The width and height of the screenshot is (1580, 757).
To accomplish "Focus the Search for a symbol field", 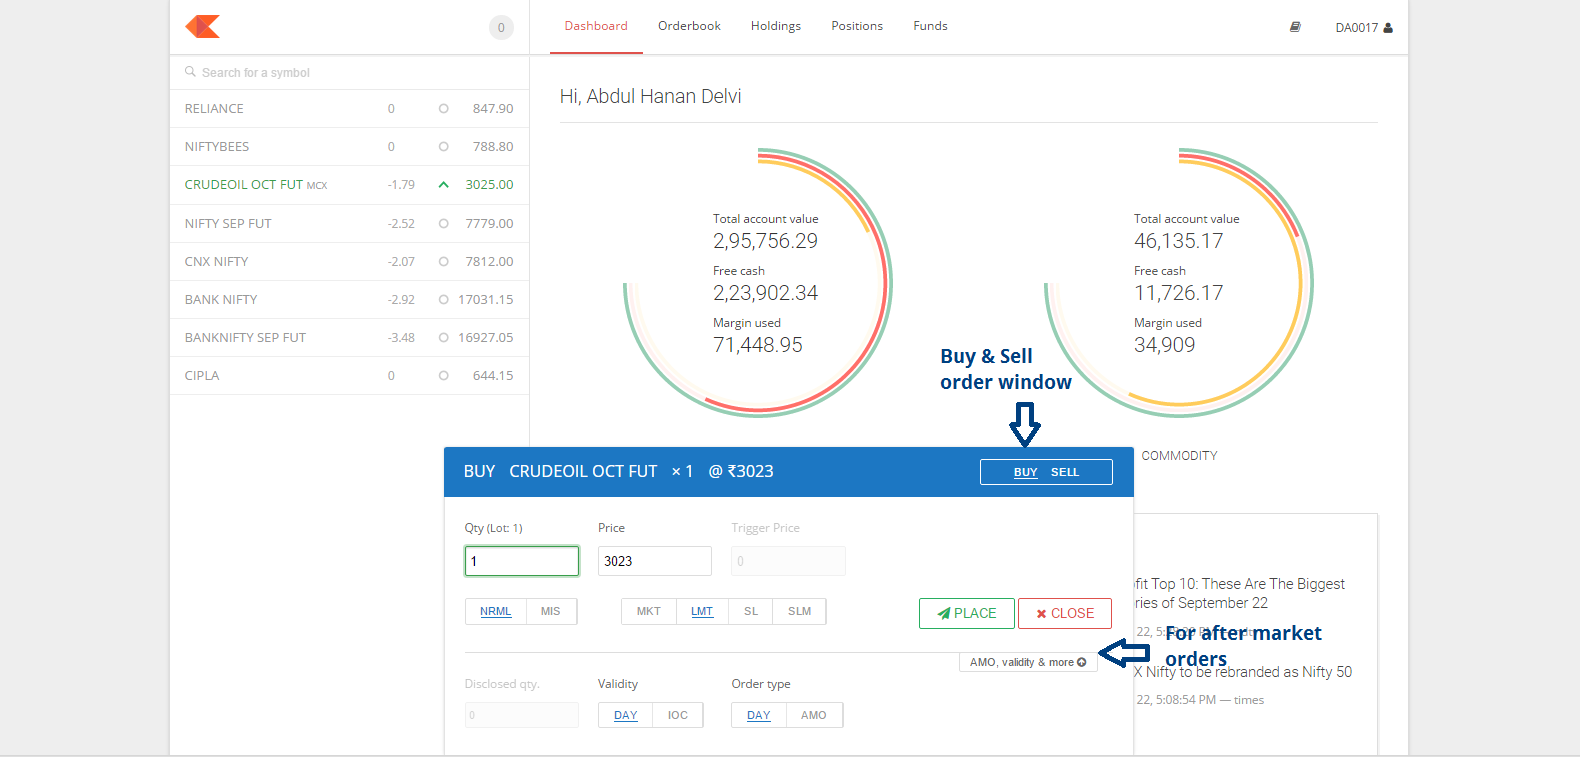I will pyautogui.click(x=349, y=72).
